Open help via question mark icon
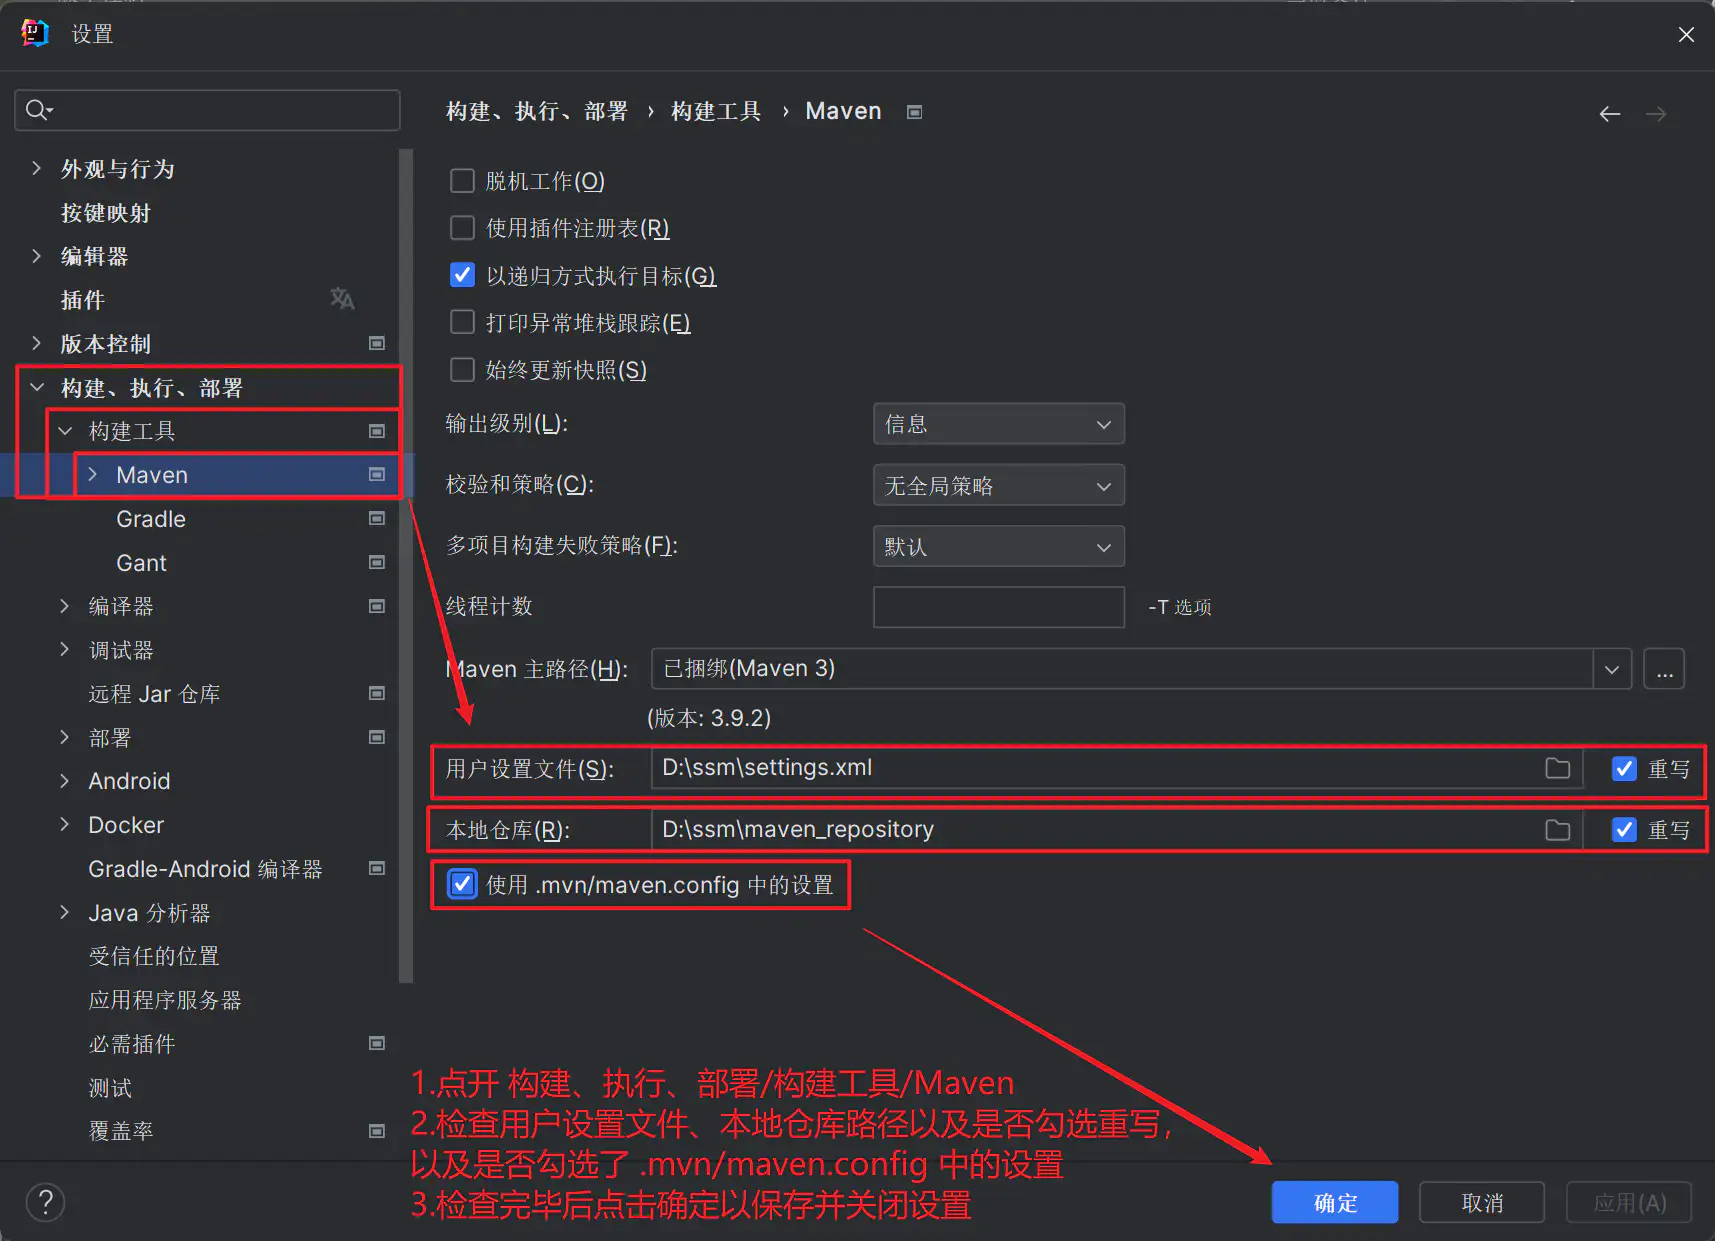 point(45,1202)
